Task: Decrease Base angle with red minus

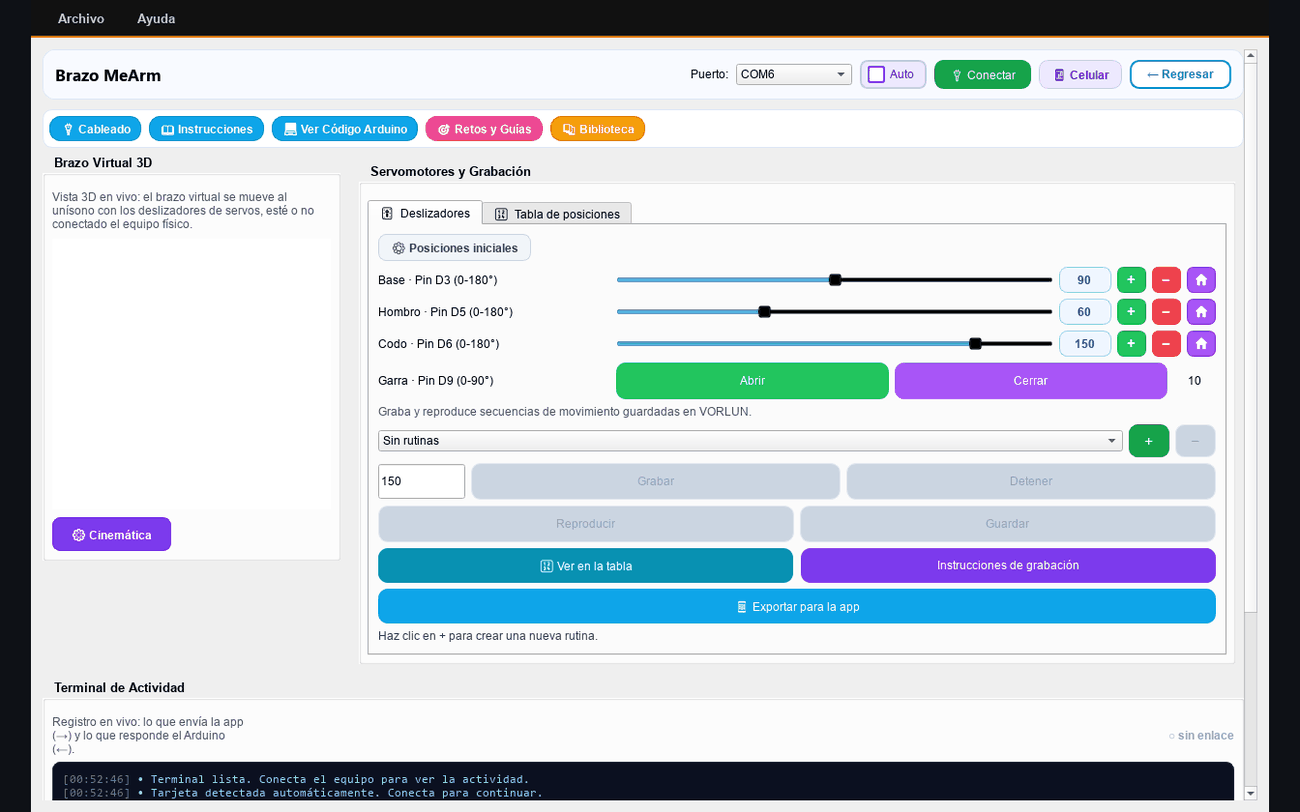Action: (1166, 280)
